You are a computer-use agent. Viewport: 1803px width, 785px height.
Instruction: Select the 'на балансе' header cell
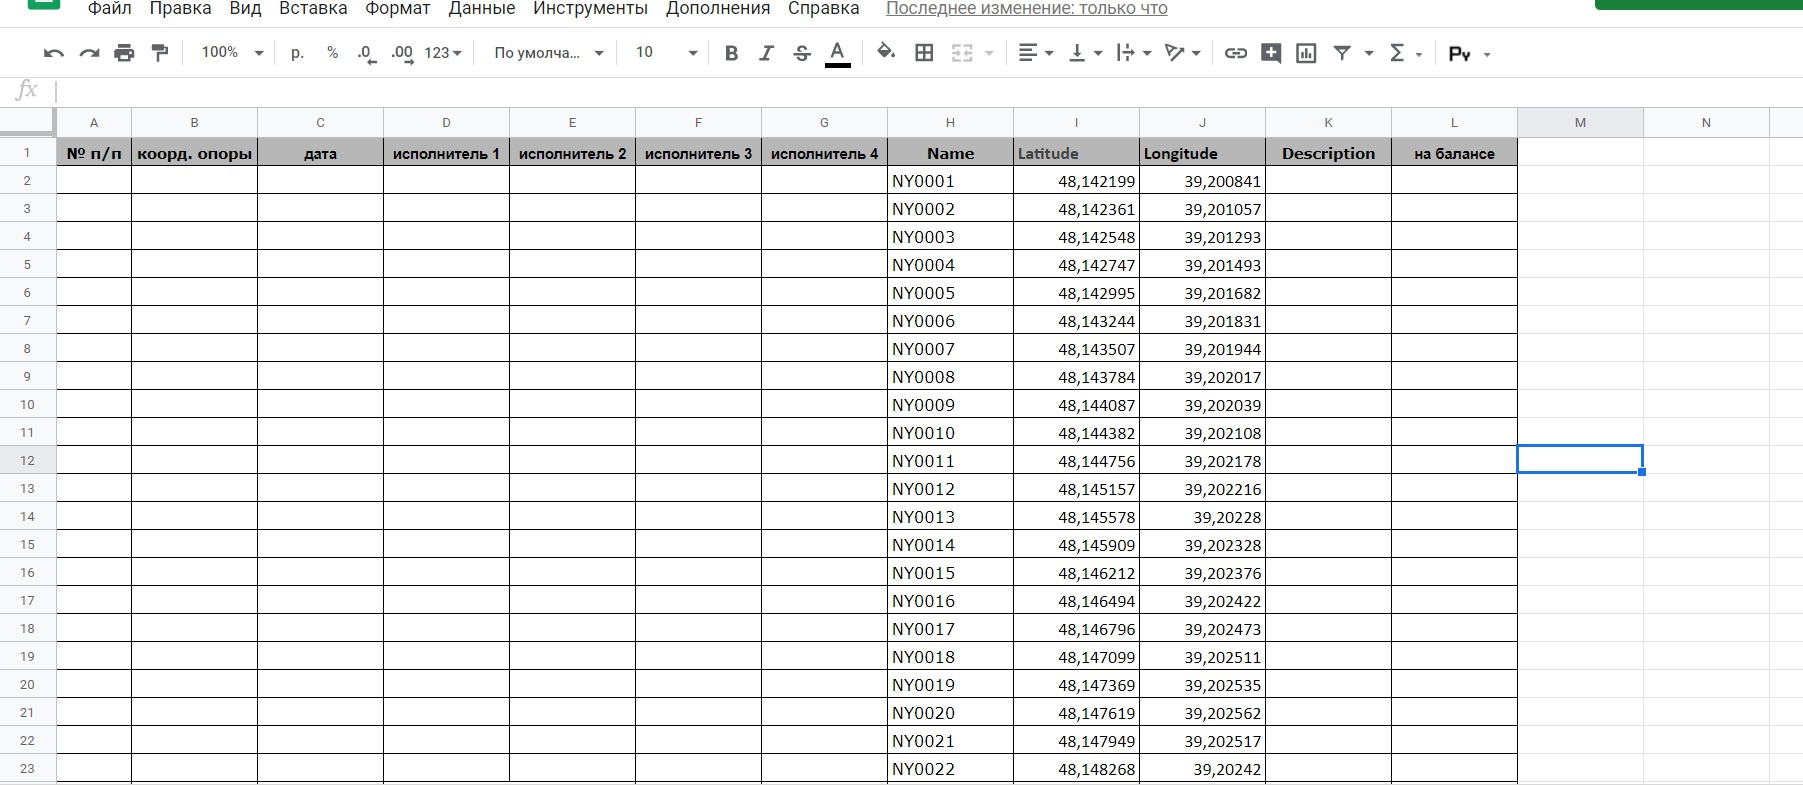[1454, 153]
